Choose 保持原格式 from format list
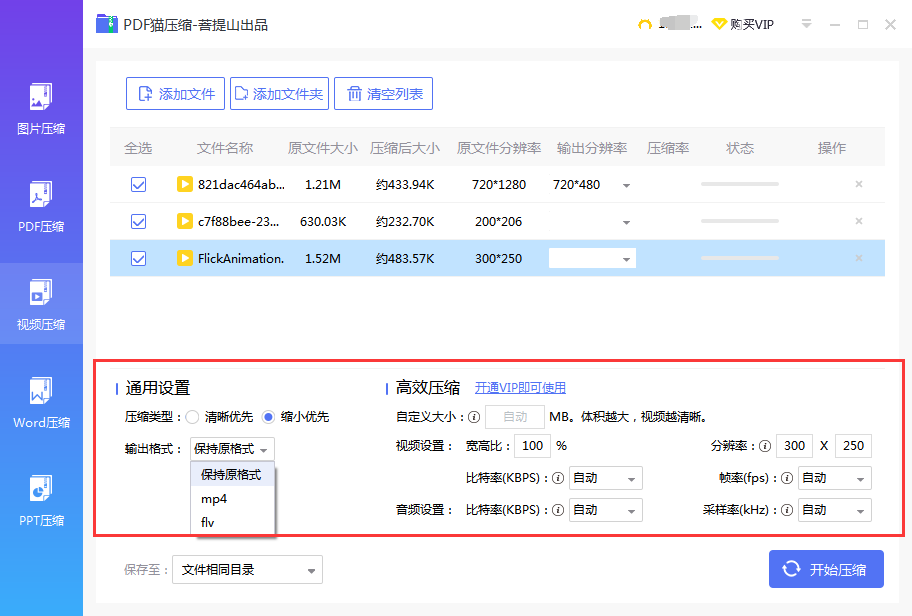 232,475
